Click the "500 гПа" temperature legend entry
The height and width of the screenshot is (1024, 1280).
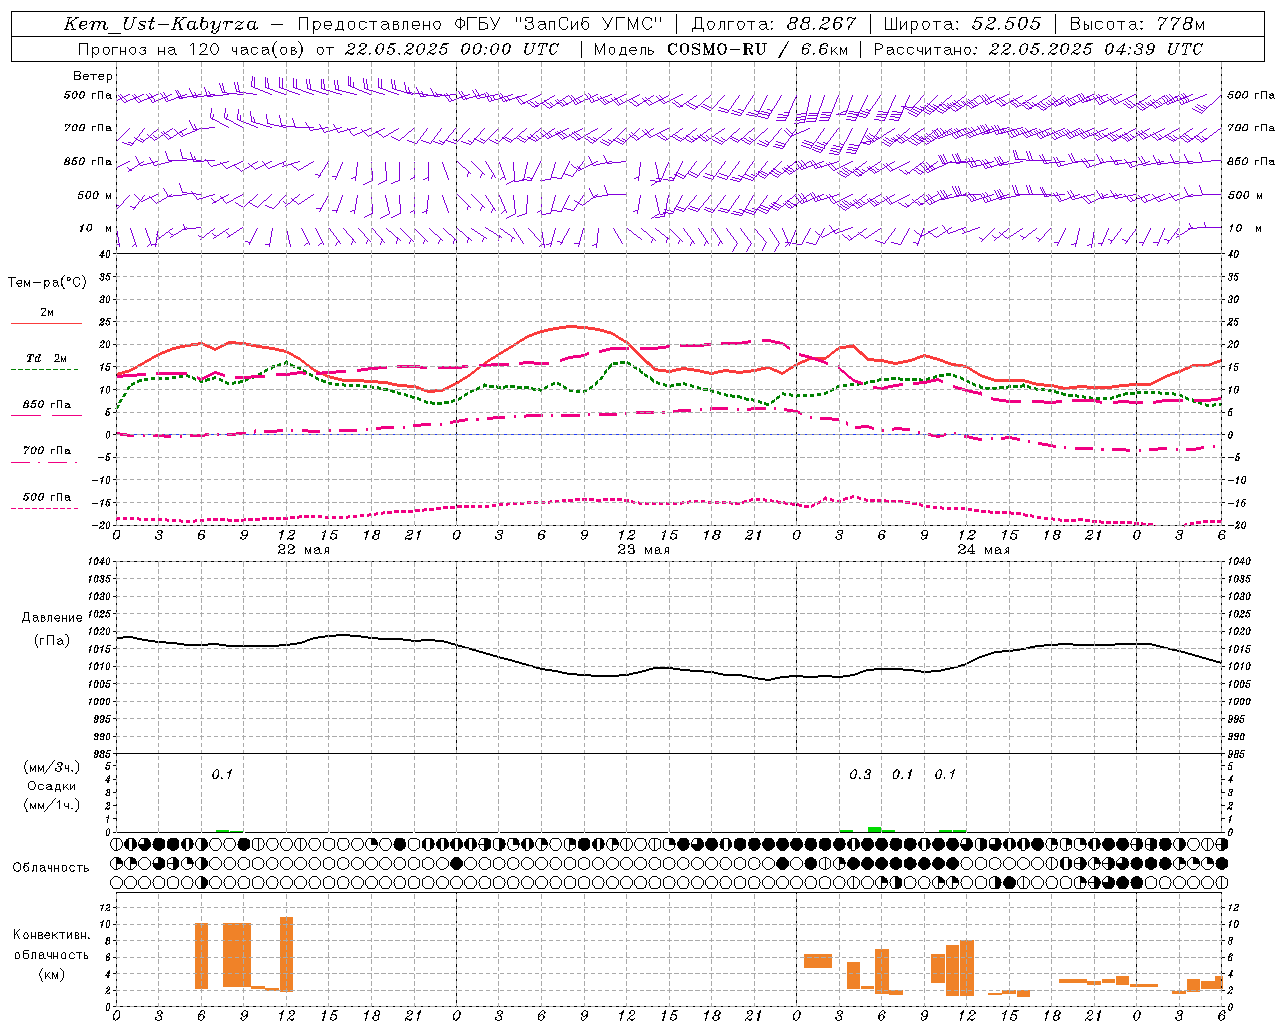pos(46,497)
